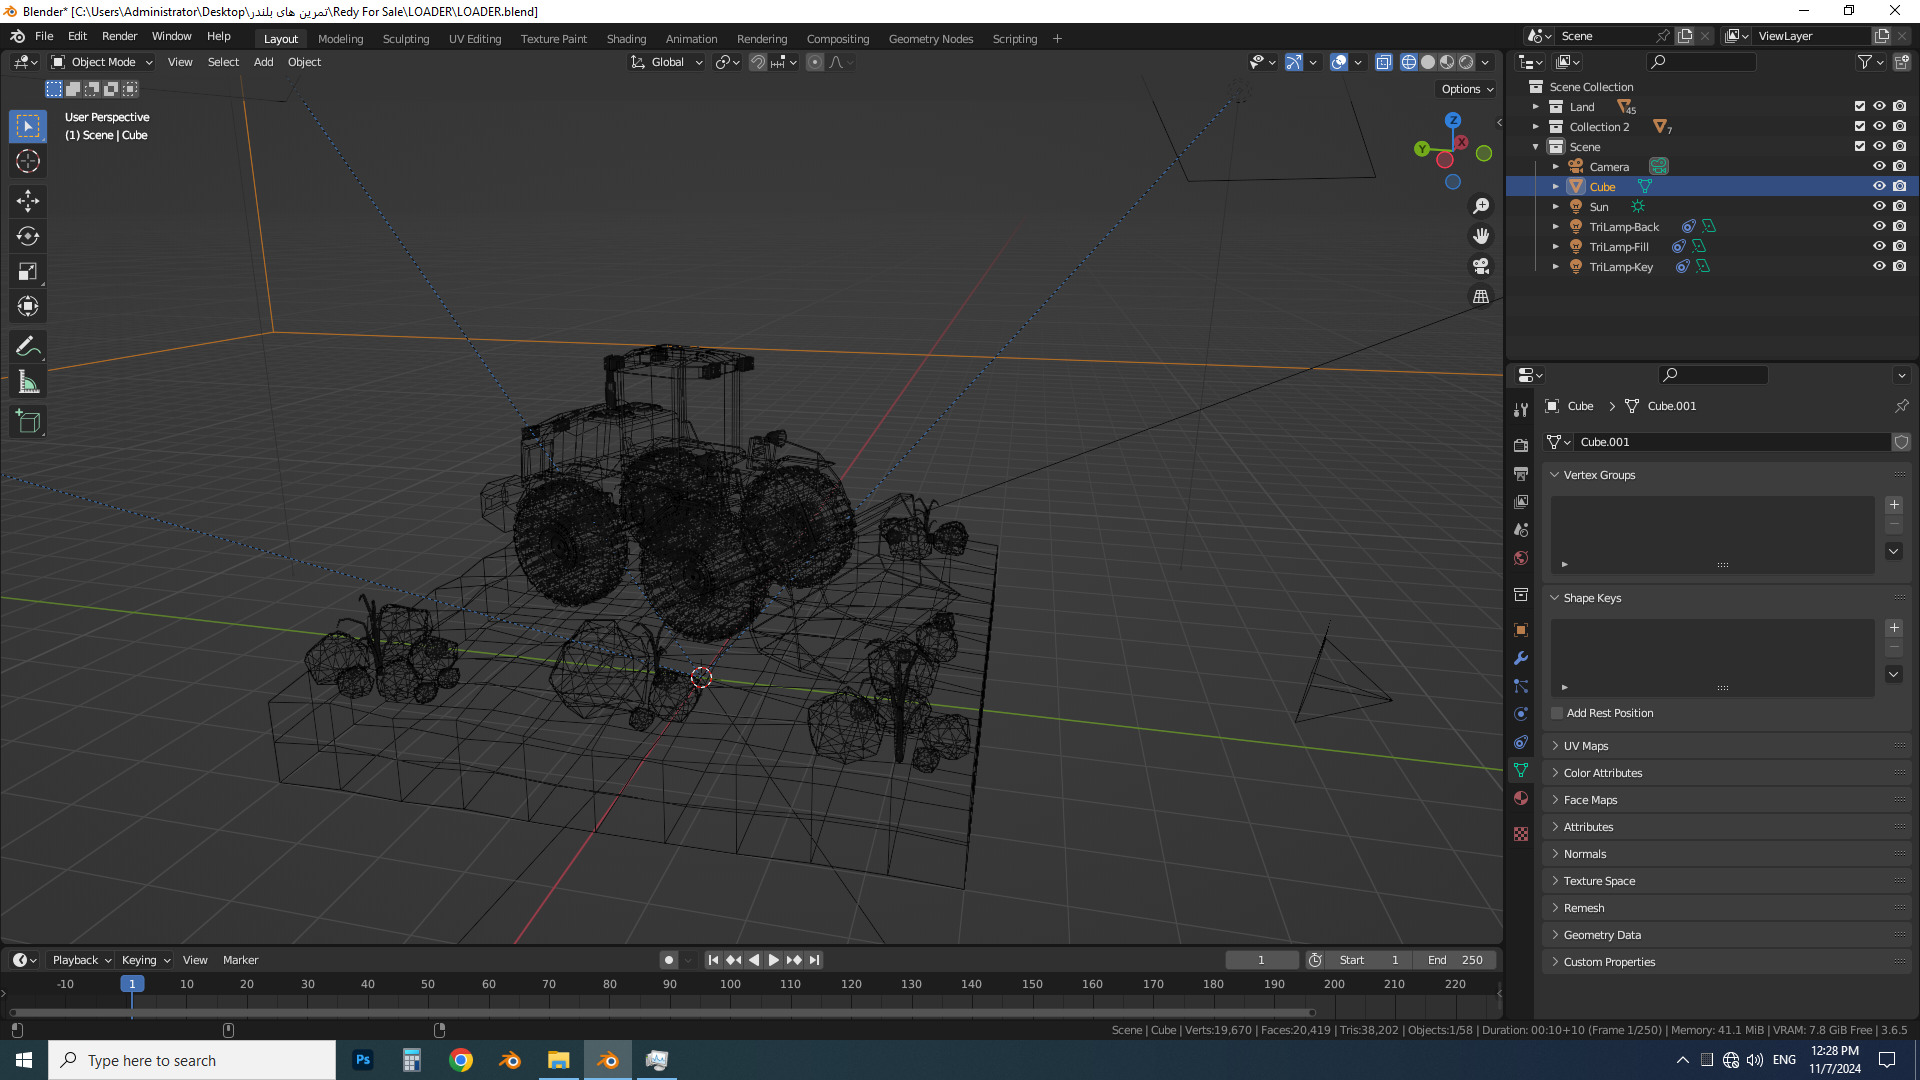Image resolution: width=1920 pixels, height=1080 pixels.
Task: Activate the Scale tool
Action: point(28,271)
